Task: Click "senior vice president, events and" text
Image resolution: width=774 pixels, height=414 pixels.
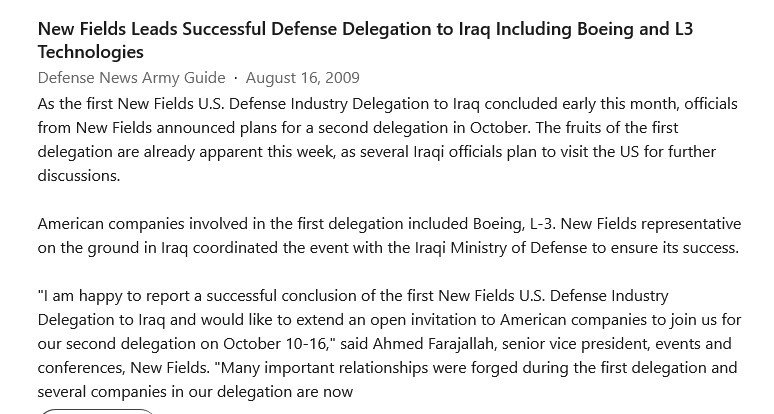Action: [x=617, y=343]
